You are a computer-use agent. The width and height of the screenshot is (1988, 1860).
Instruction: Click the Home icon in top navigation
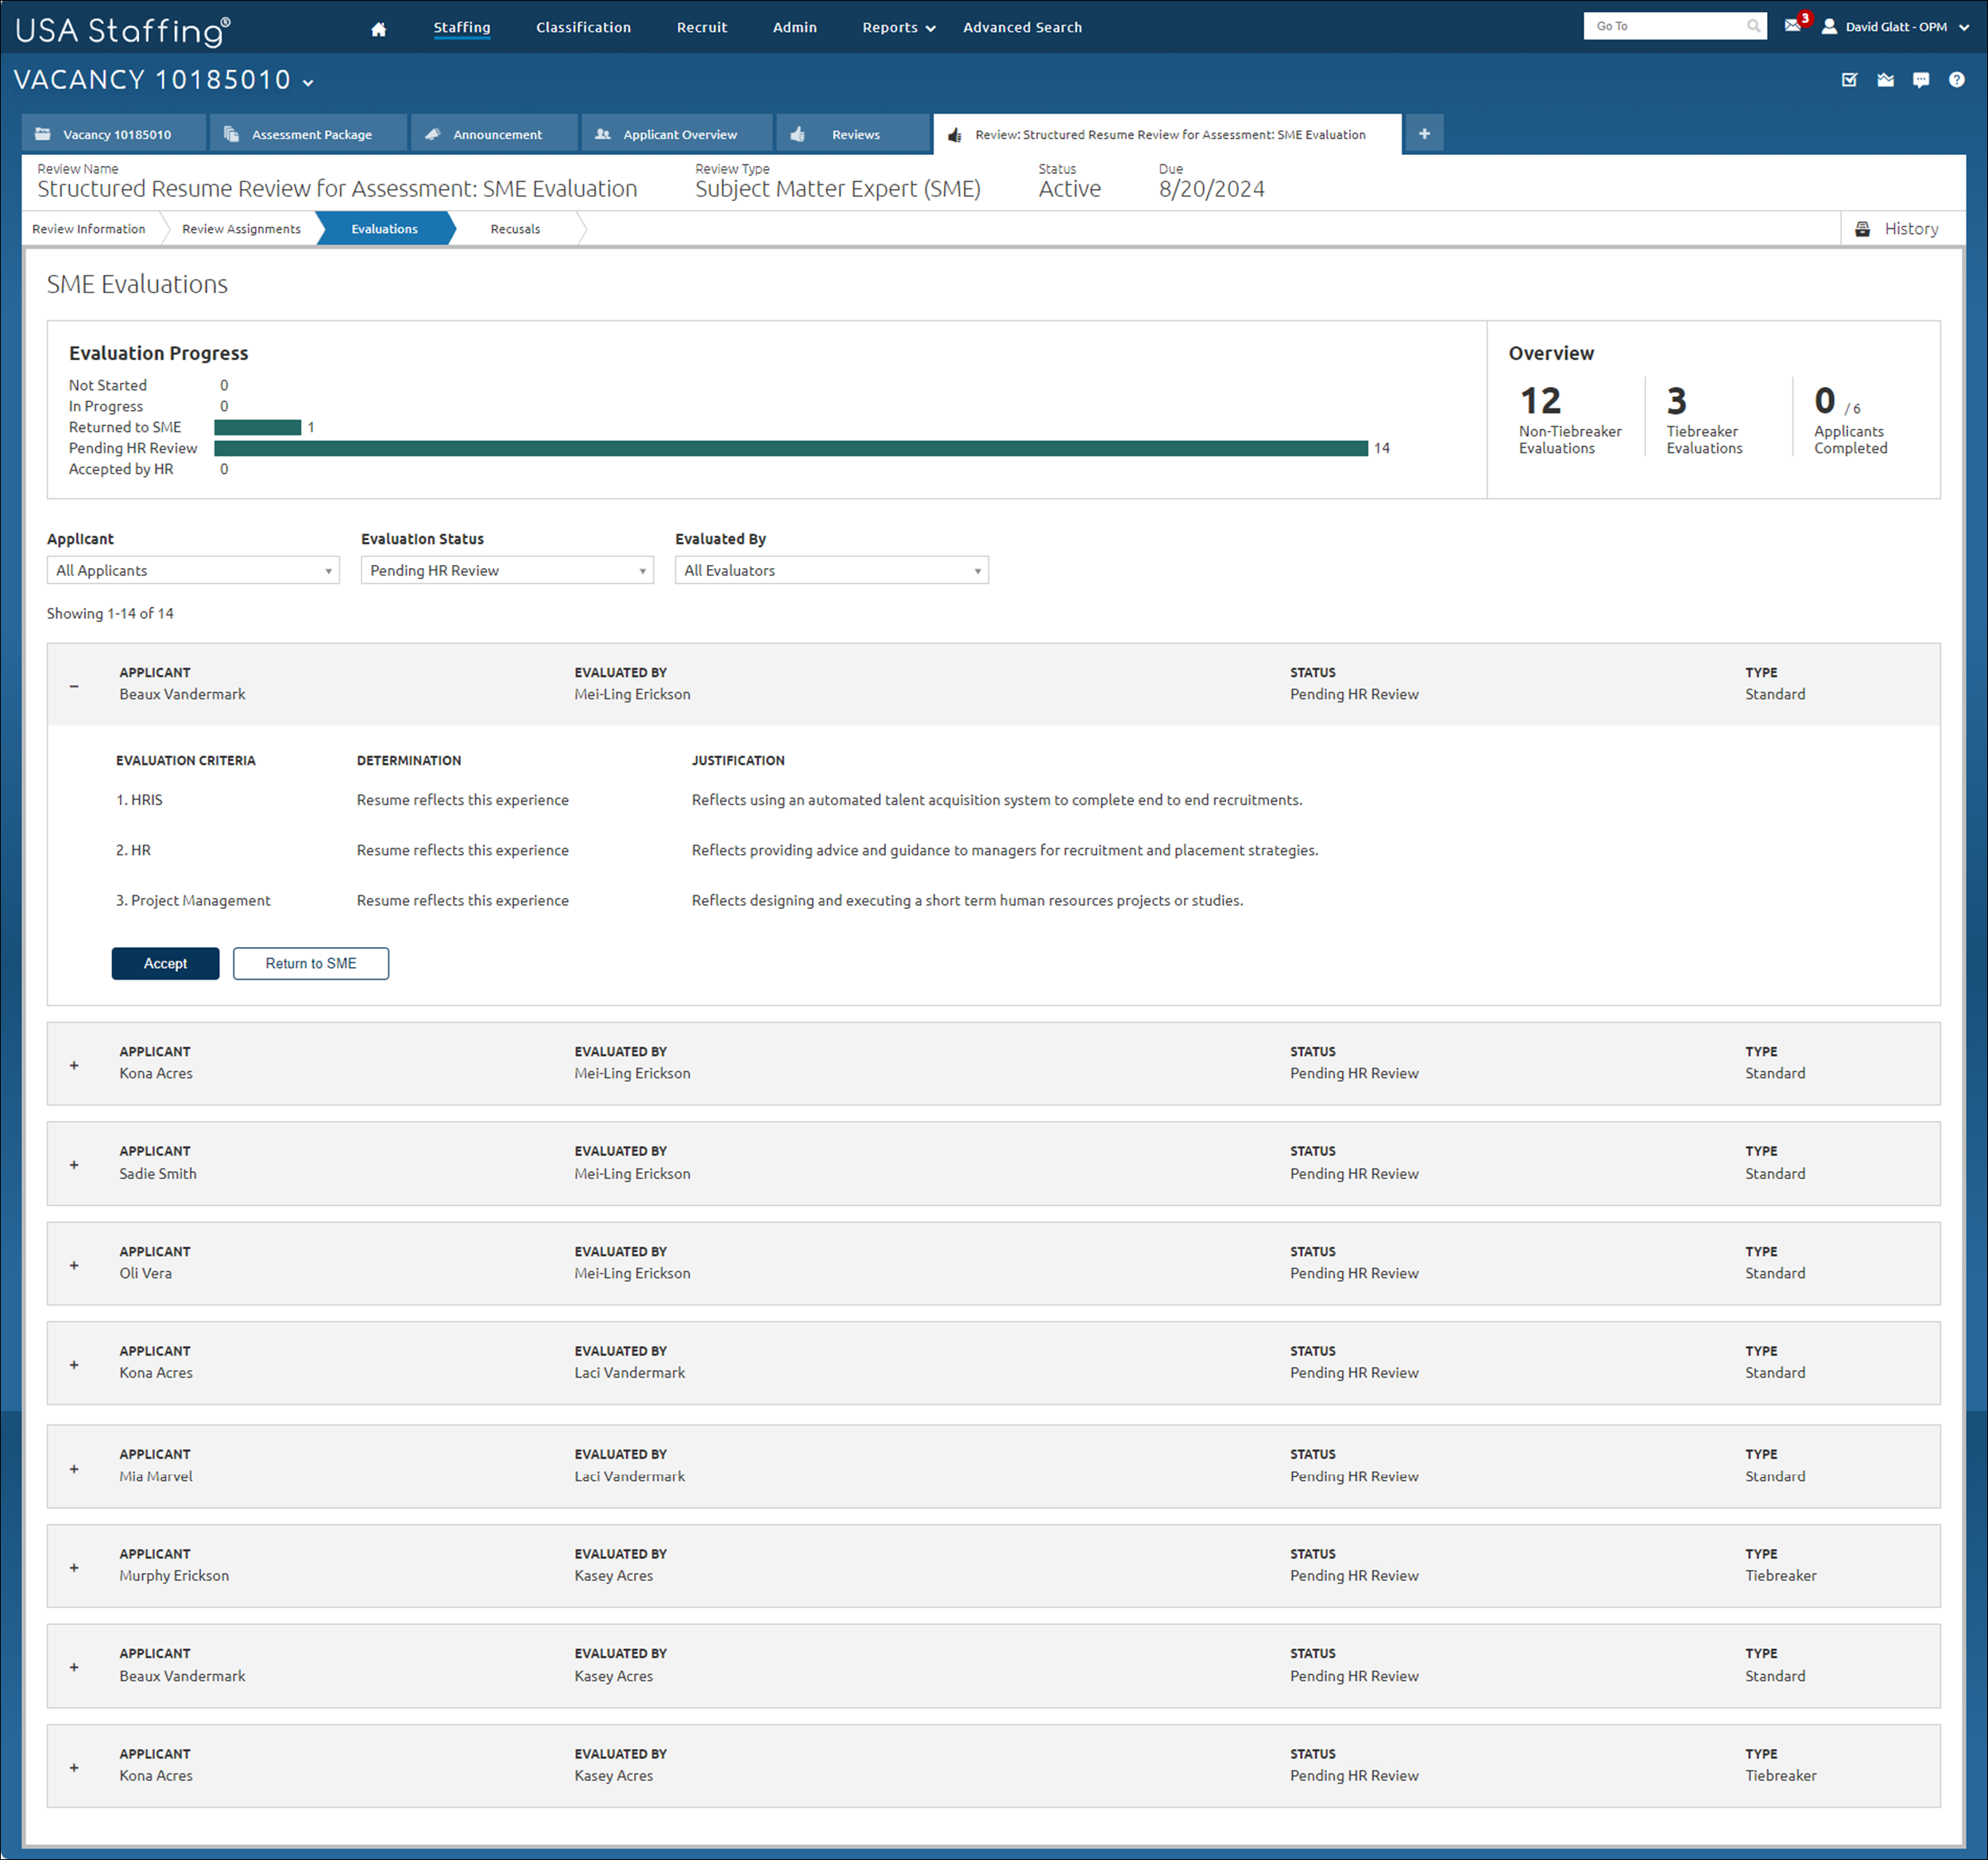click(x=378, y=28)
